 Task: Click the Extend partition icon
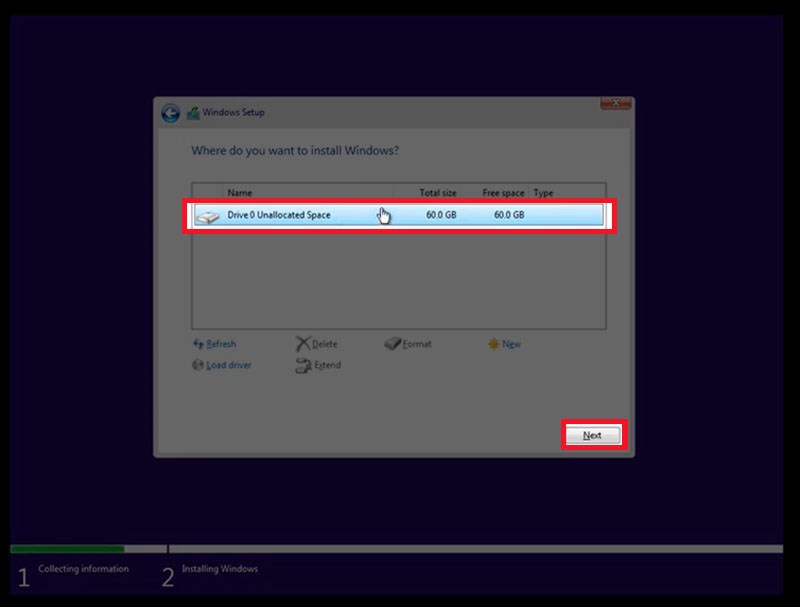coord(303,365)
